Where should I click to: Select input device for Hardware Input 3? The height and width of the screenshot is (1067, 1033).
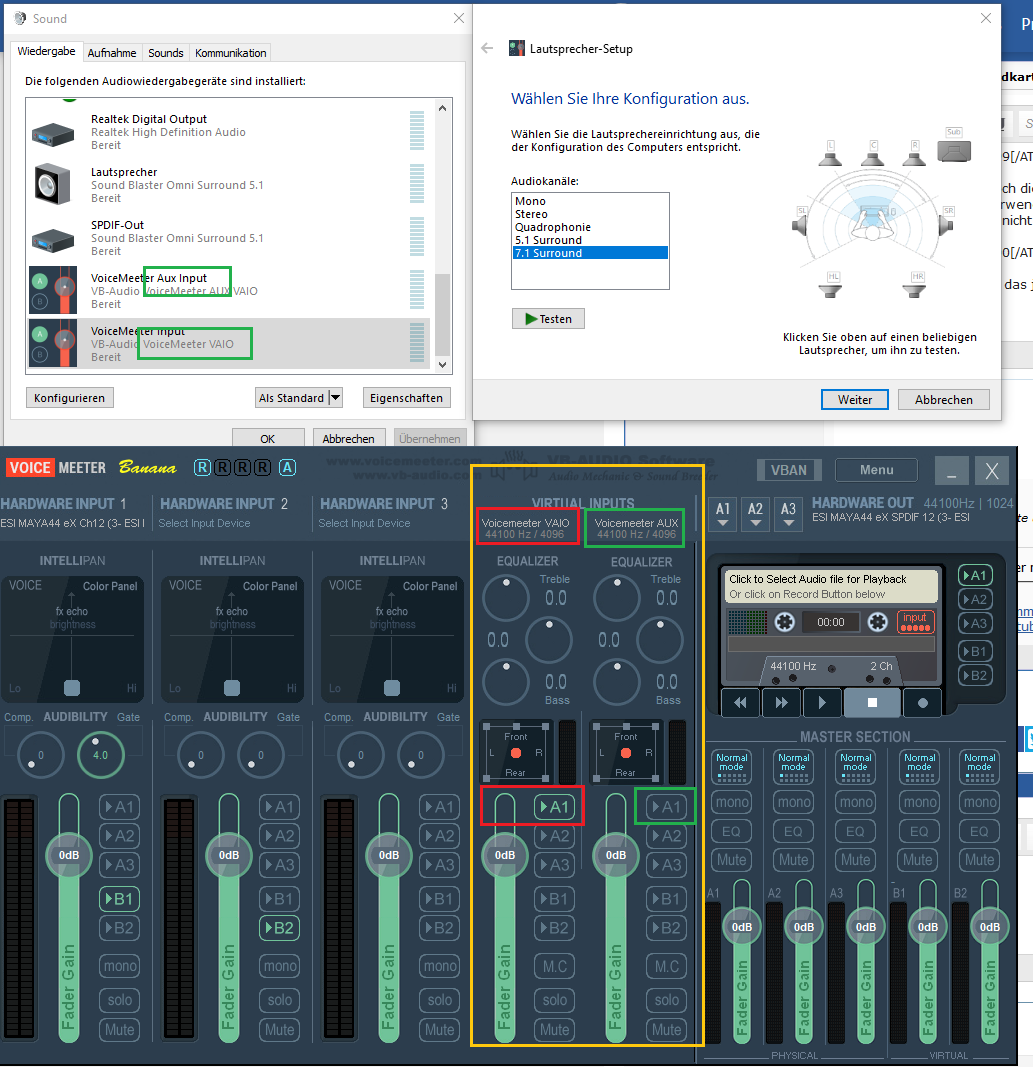364,523
